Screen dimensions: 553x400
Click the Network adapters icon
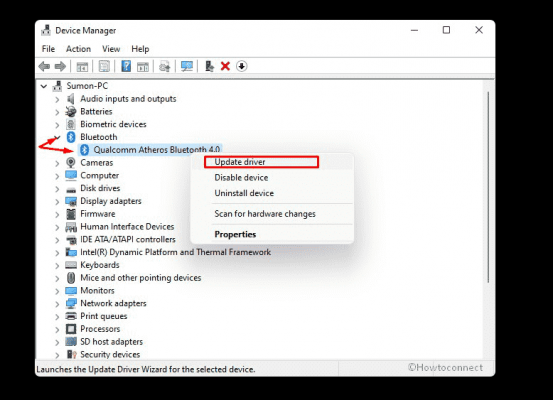click(x=71, y=303)
